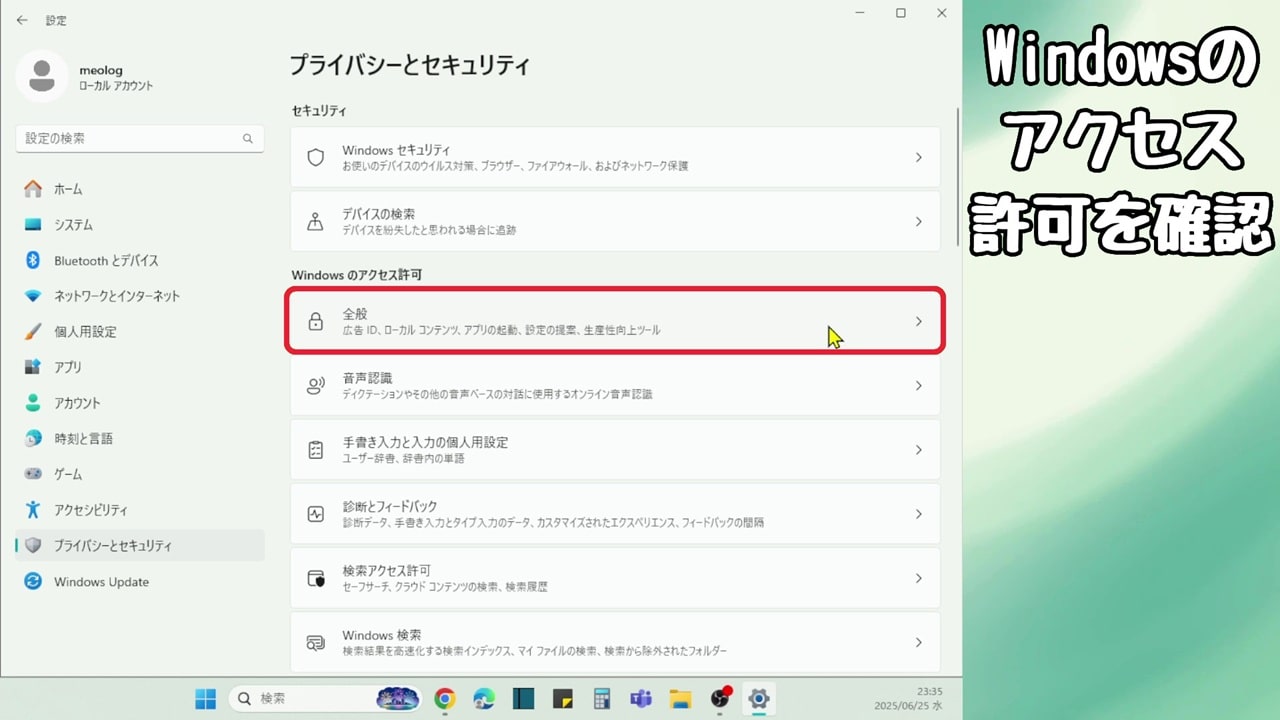This screenshot has height=720, width=1280.
Task: Click the padlock icon in 全般 row
Action: [316, 322]
